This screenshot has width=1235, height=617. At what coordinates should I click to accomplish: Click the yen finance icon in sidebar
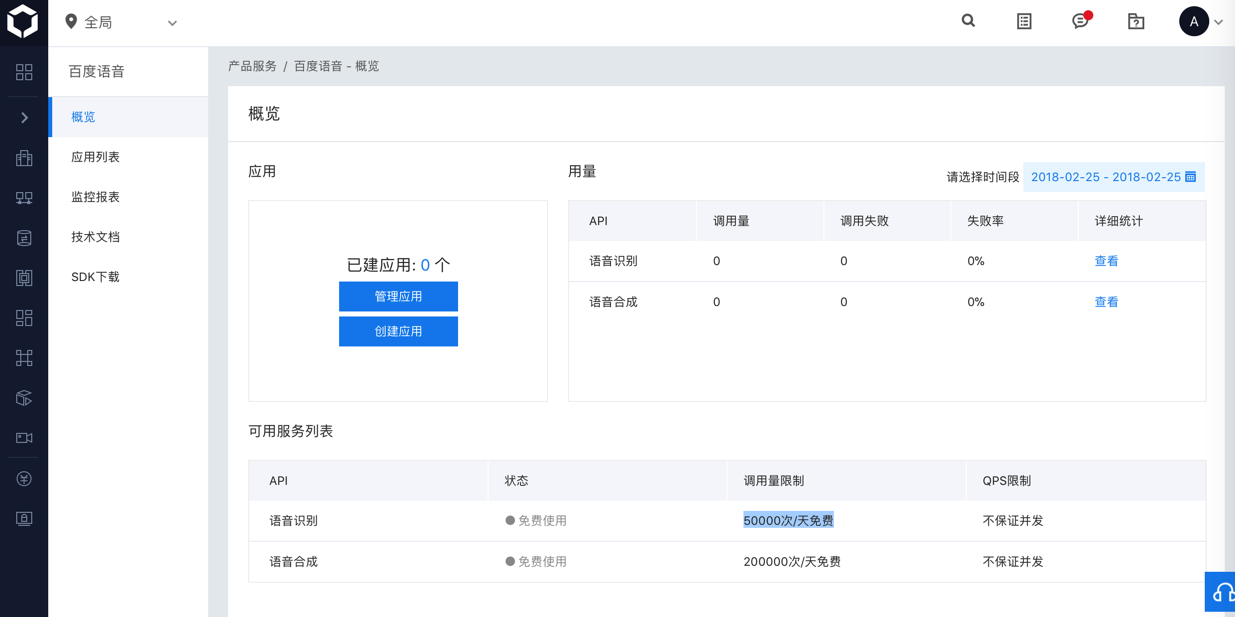pyautogui.click(x=24, y=478)
